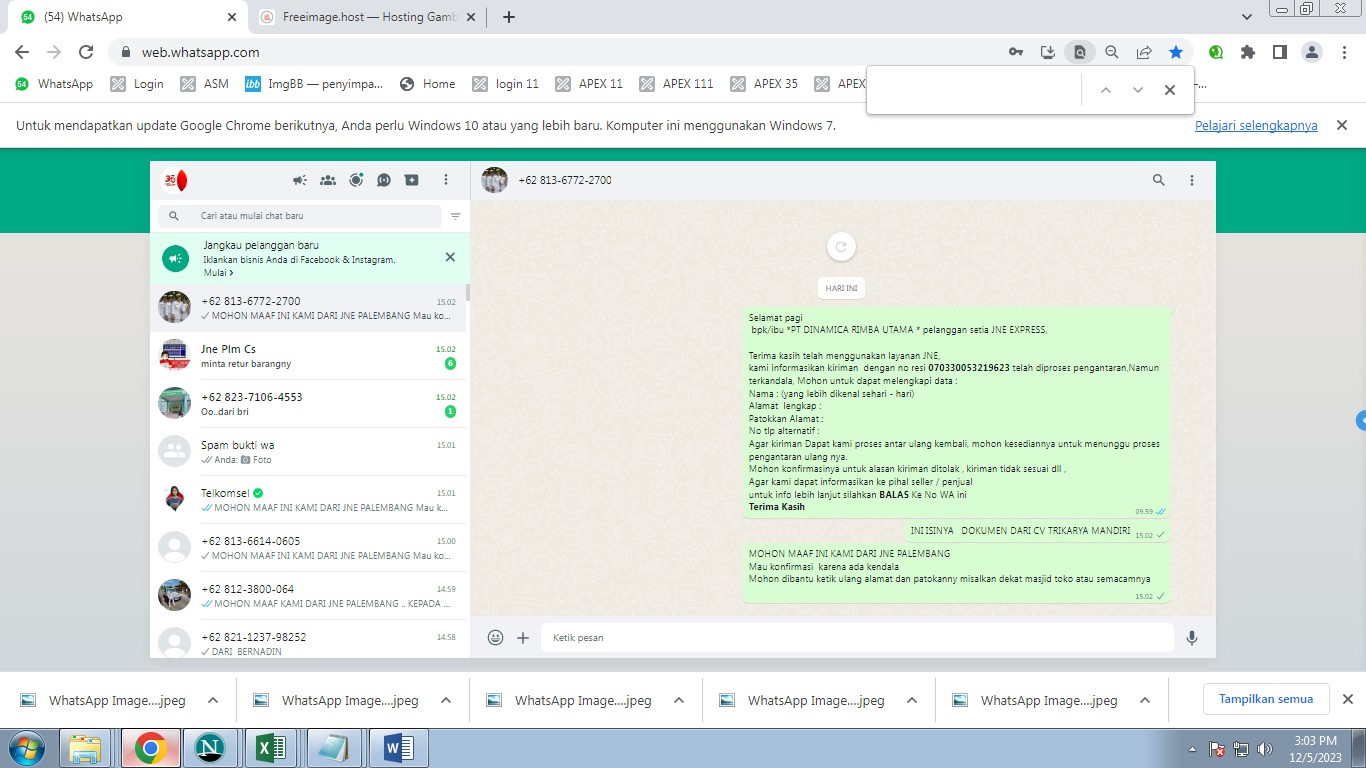Open Jne Plm Cs chat
This screenshot has width=1366, height=768.
coord(308,356)
